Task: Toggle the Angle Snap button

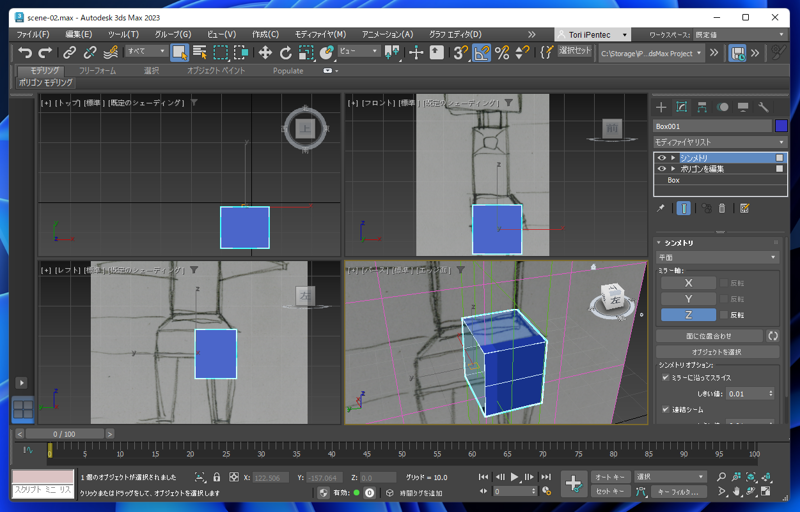Action: (481, 52)
